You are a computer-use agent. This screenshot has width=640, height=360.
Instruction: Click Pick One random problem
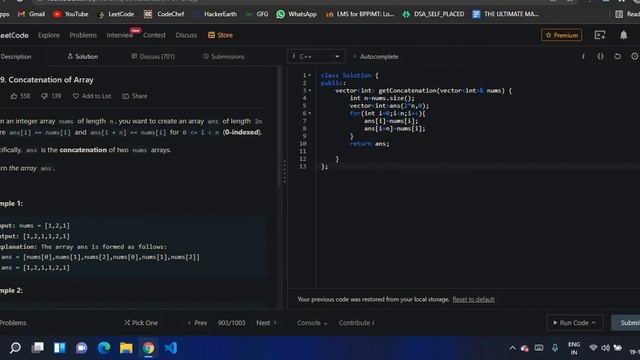click(141, 322)
